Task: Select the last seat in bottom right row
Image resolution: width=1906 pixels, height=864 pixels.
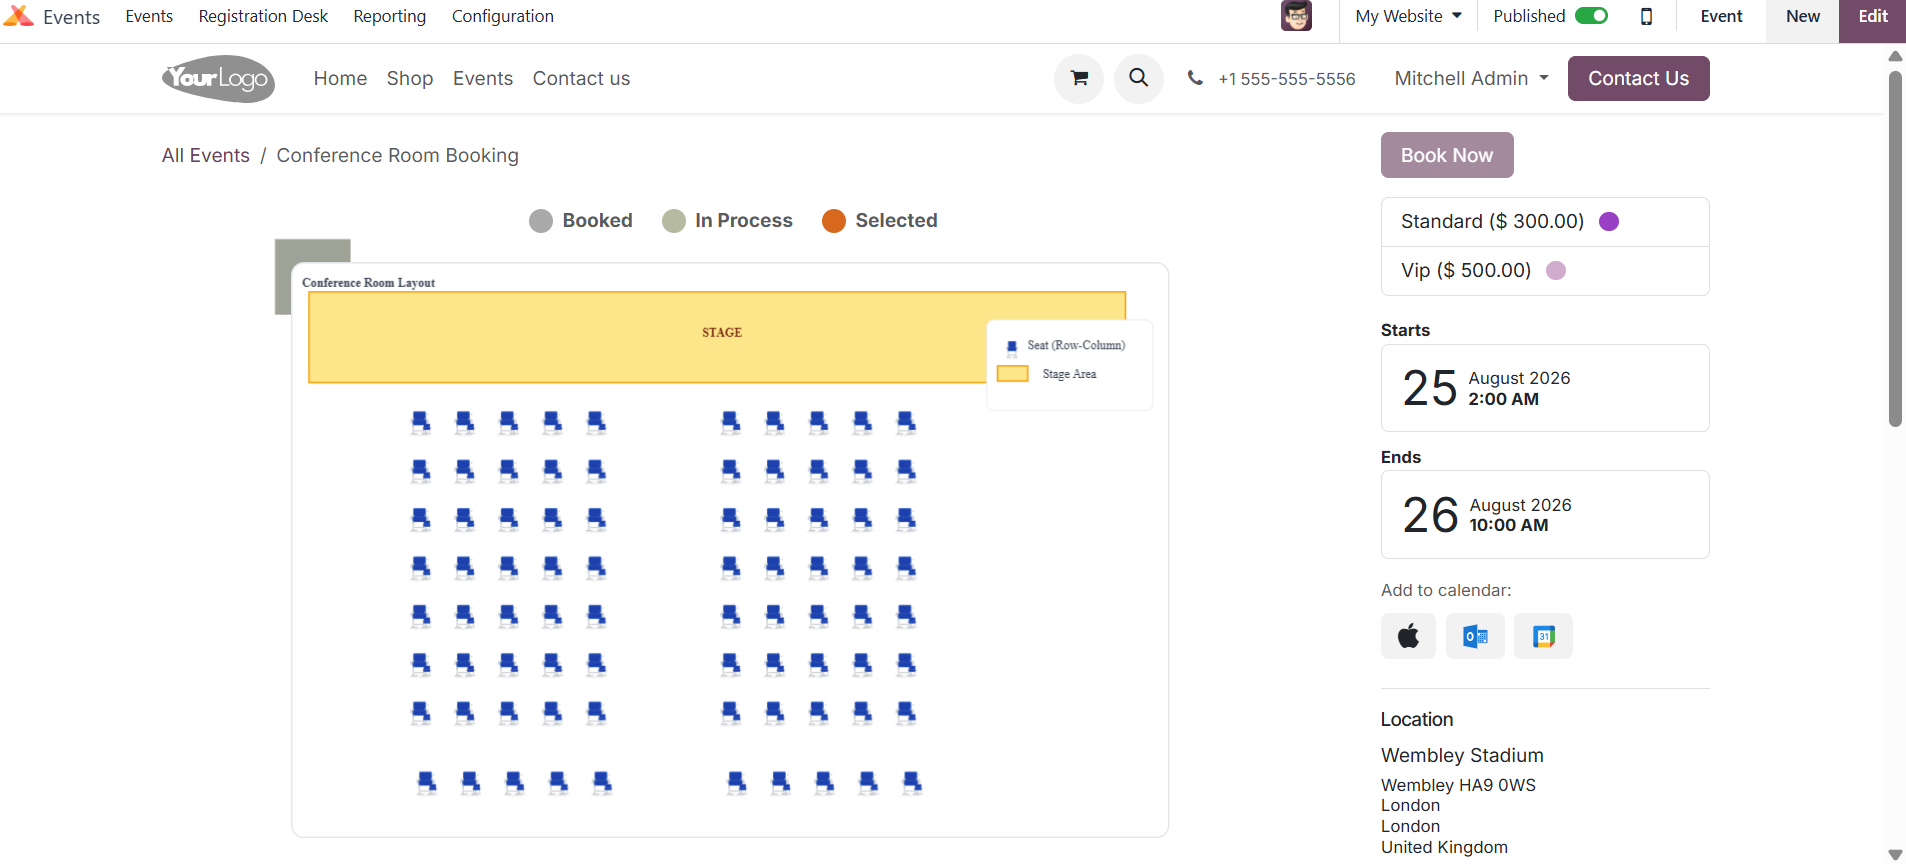Action: (912, 783)
